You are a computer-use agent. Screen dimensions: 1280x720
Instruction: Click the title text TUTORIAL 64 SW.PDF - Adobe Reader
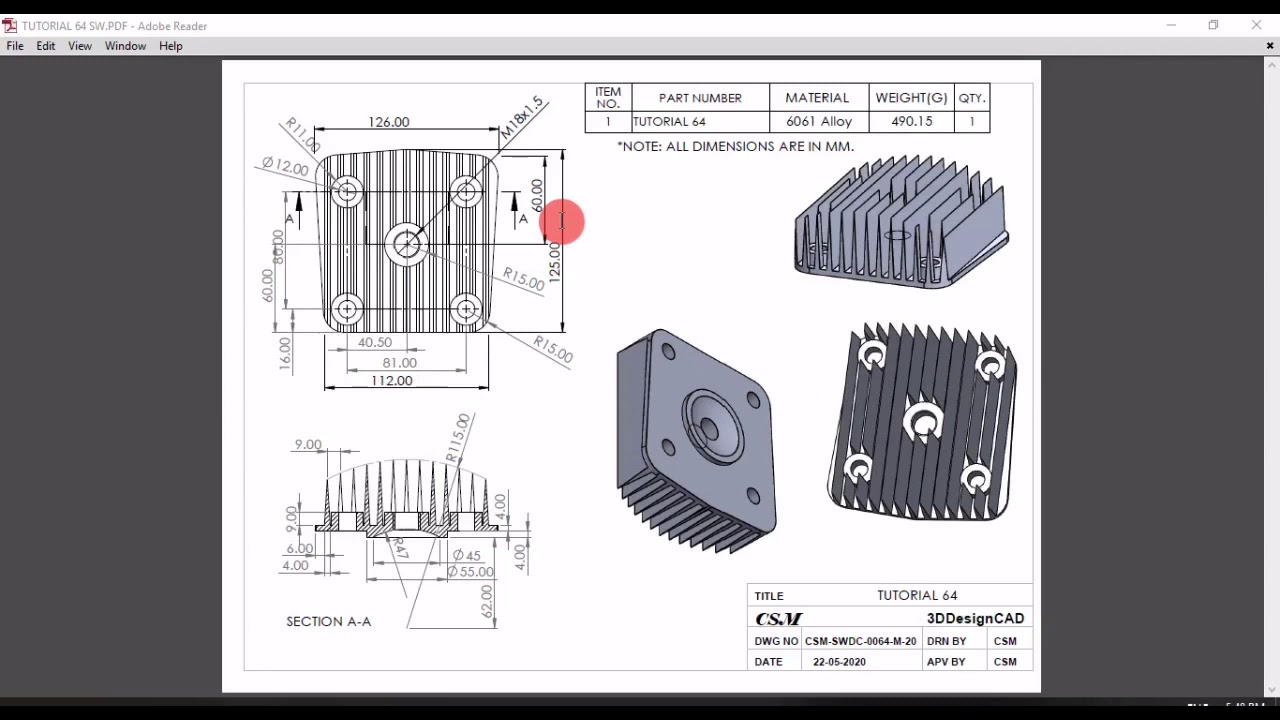(x=115, y=26)
